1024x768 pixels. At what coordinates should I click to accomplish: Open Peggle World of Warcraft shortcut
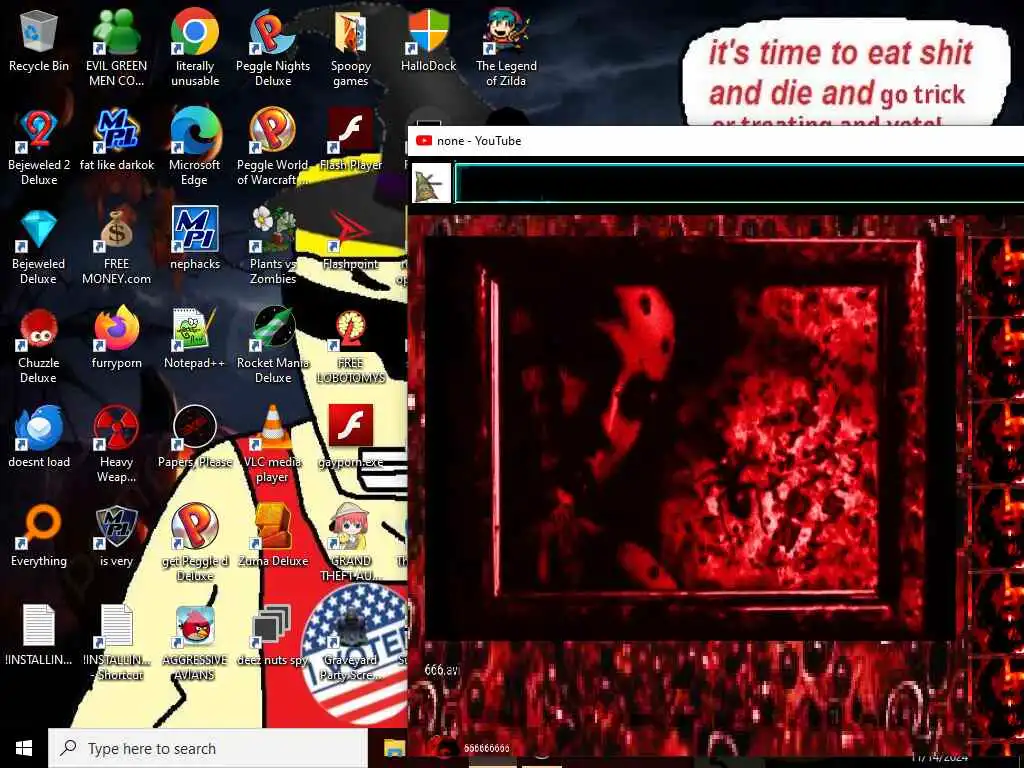tap(273, 148)
